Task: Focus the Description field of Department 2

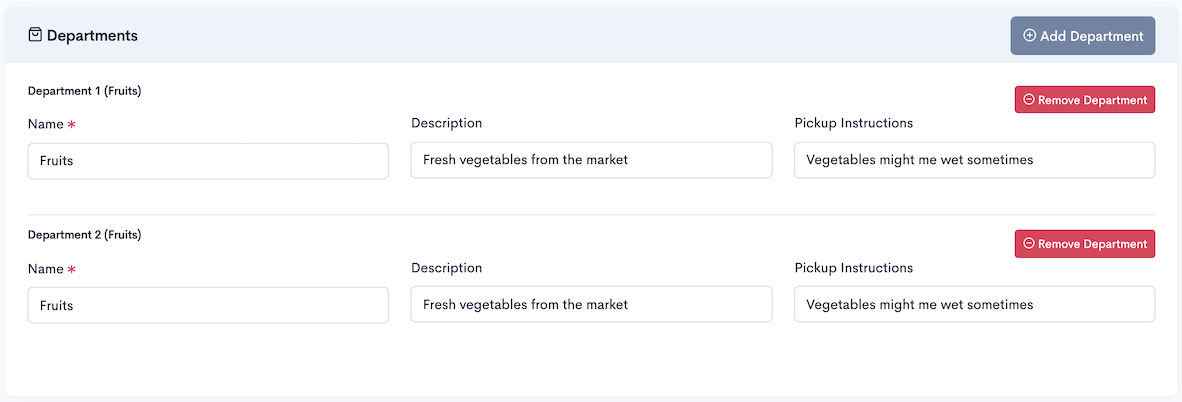Action: pos(592,304)
